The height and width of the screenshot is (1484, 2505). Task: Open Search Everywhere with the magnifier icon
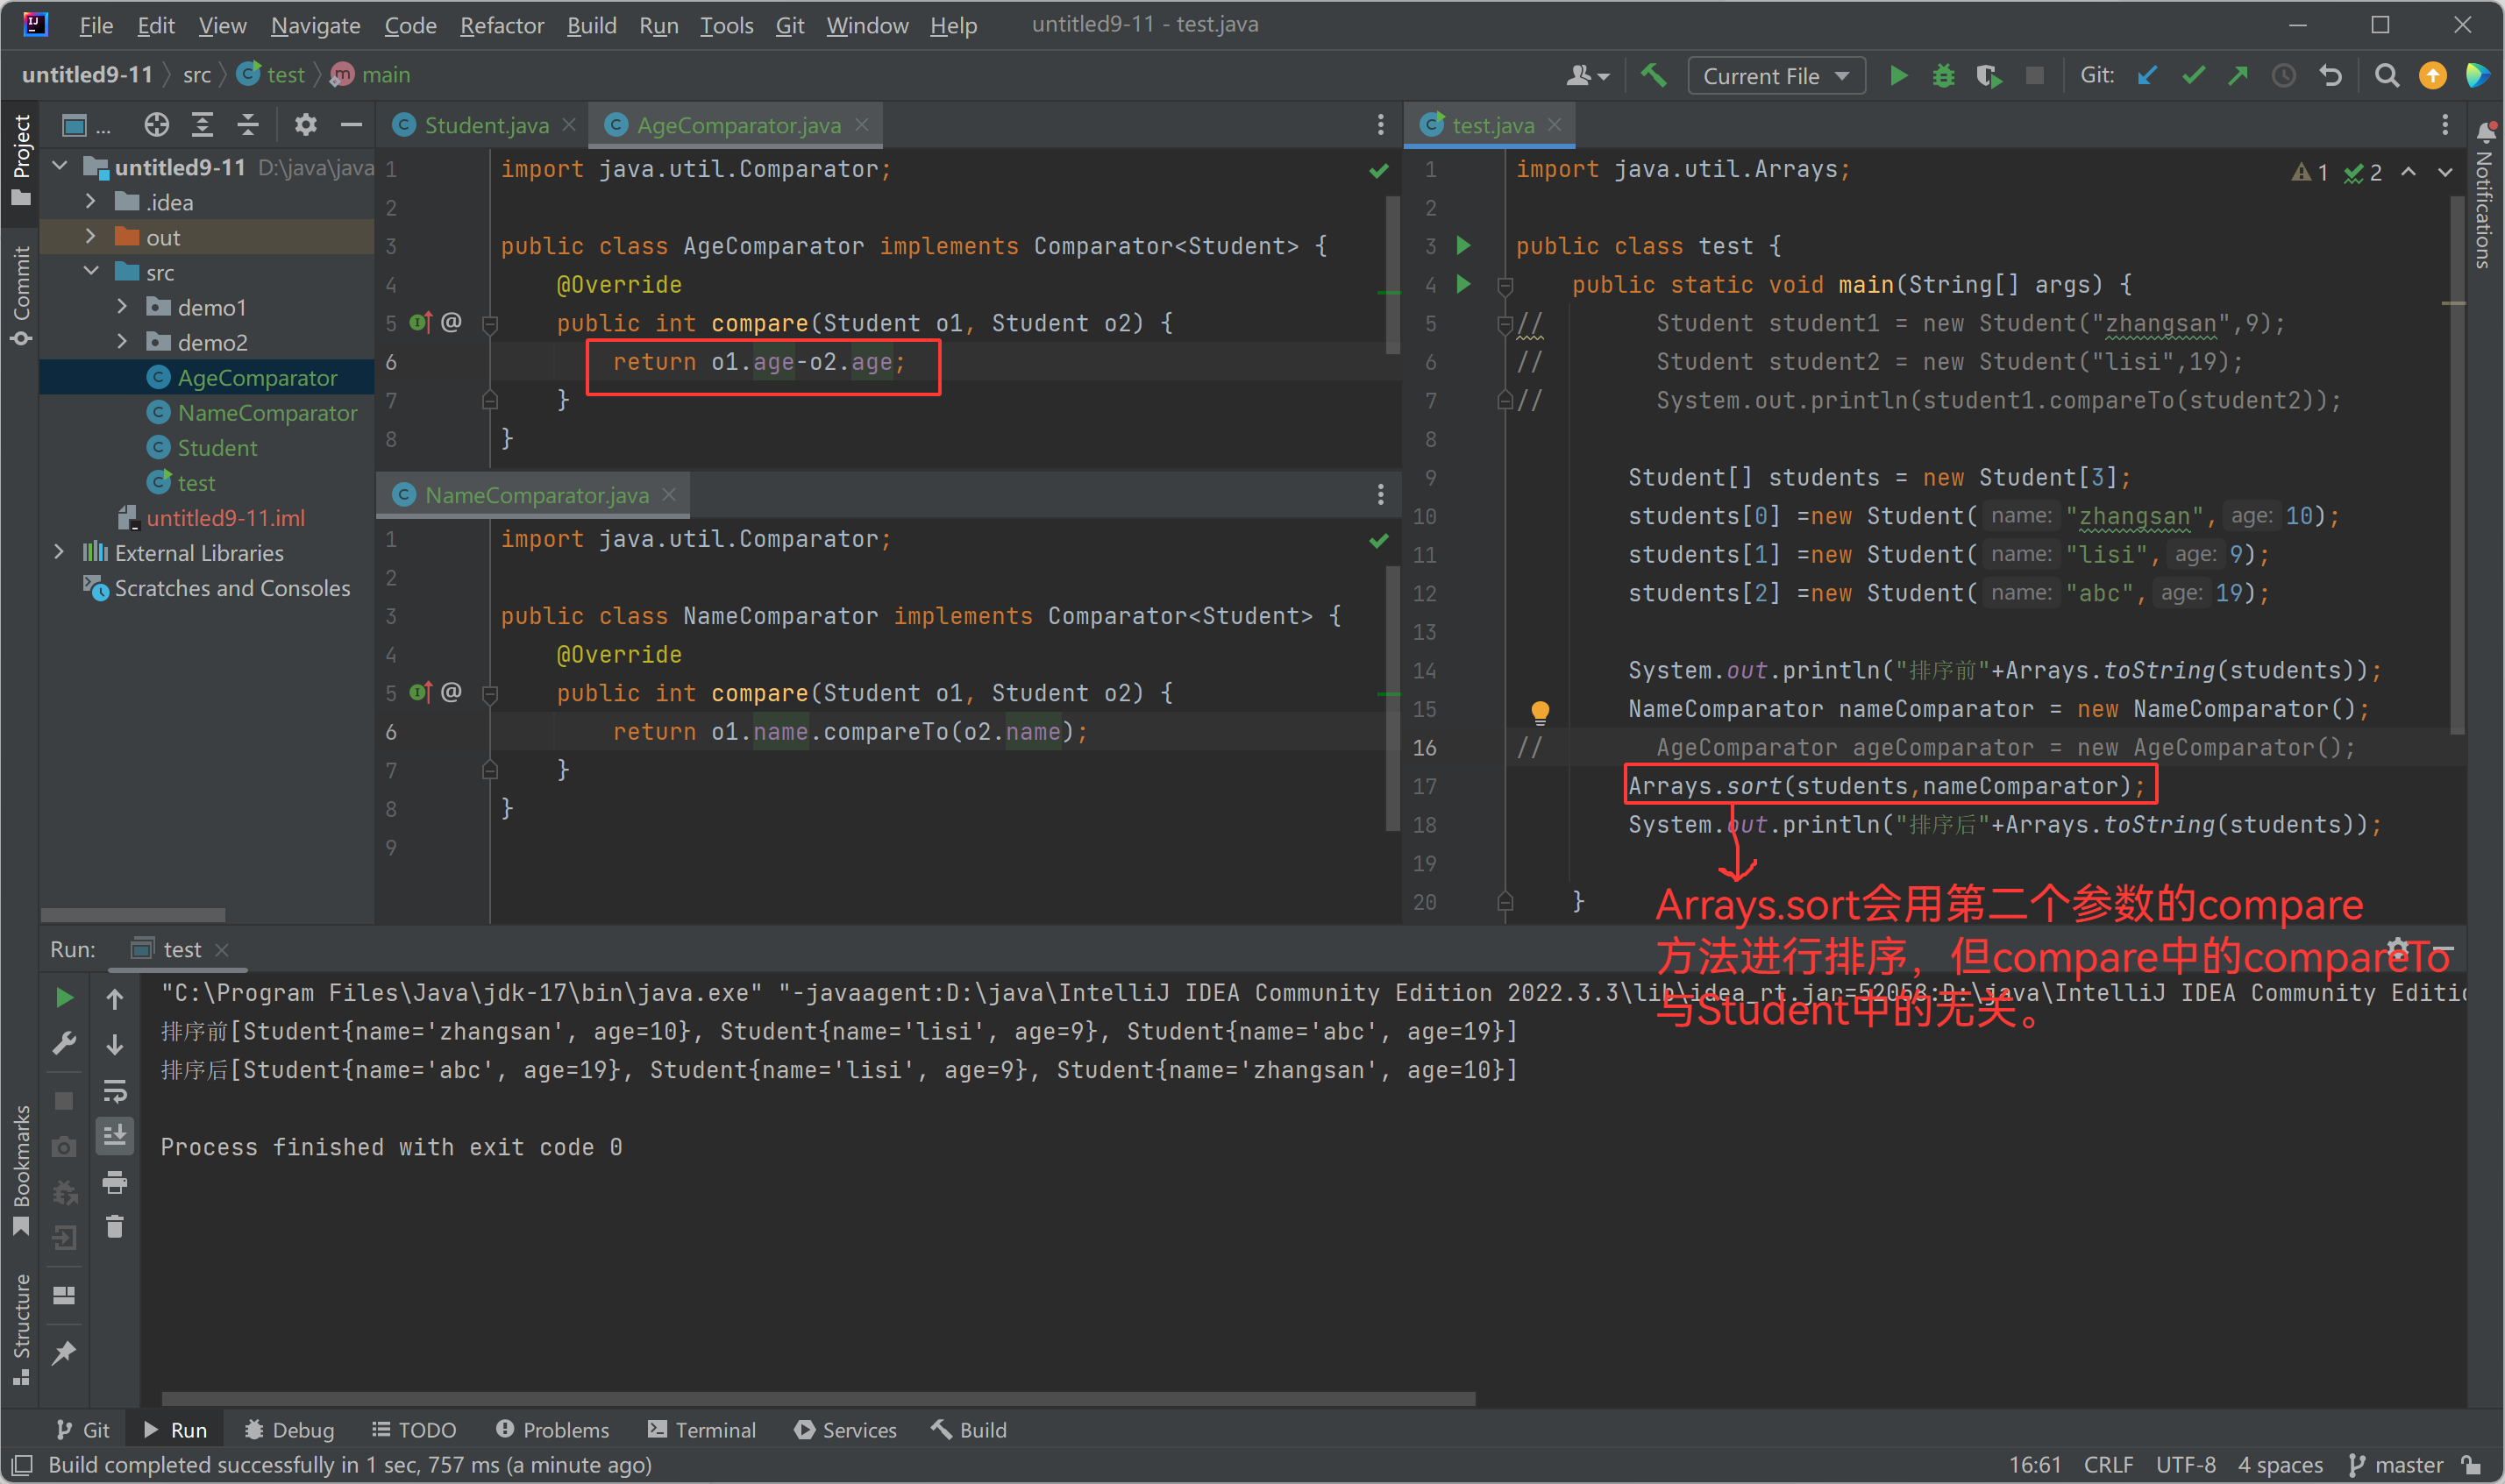tap(2386, 75)
